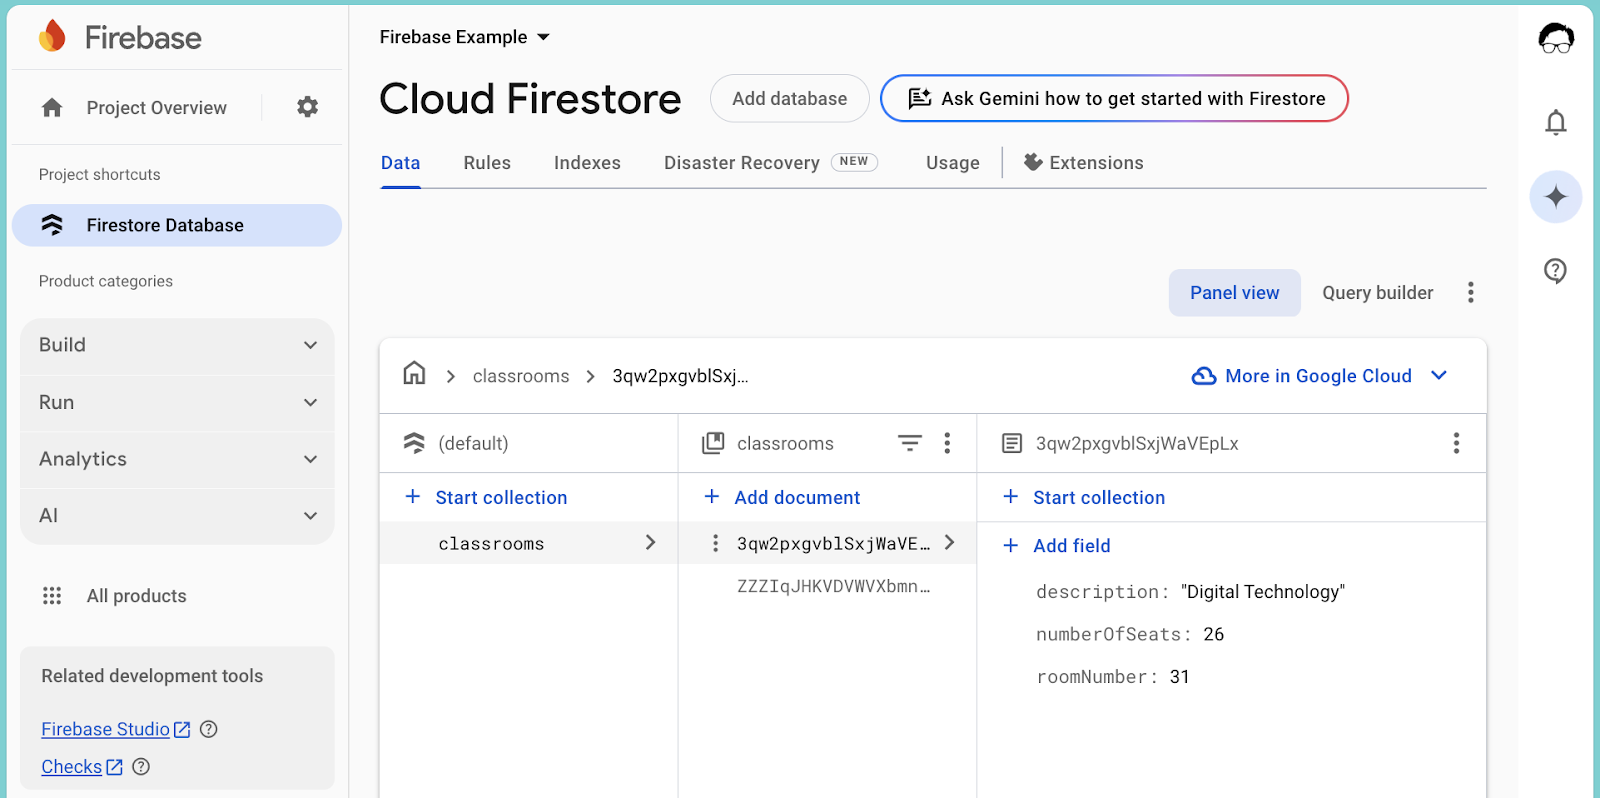Screen dimensions: 1600x798
Task: Click the chevron on classrooms collection row
Action: tap(650, 542)
